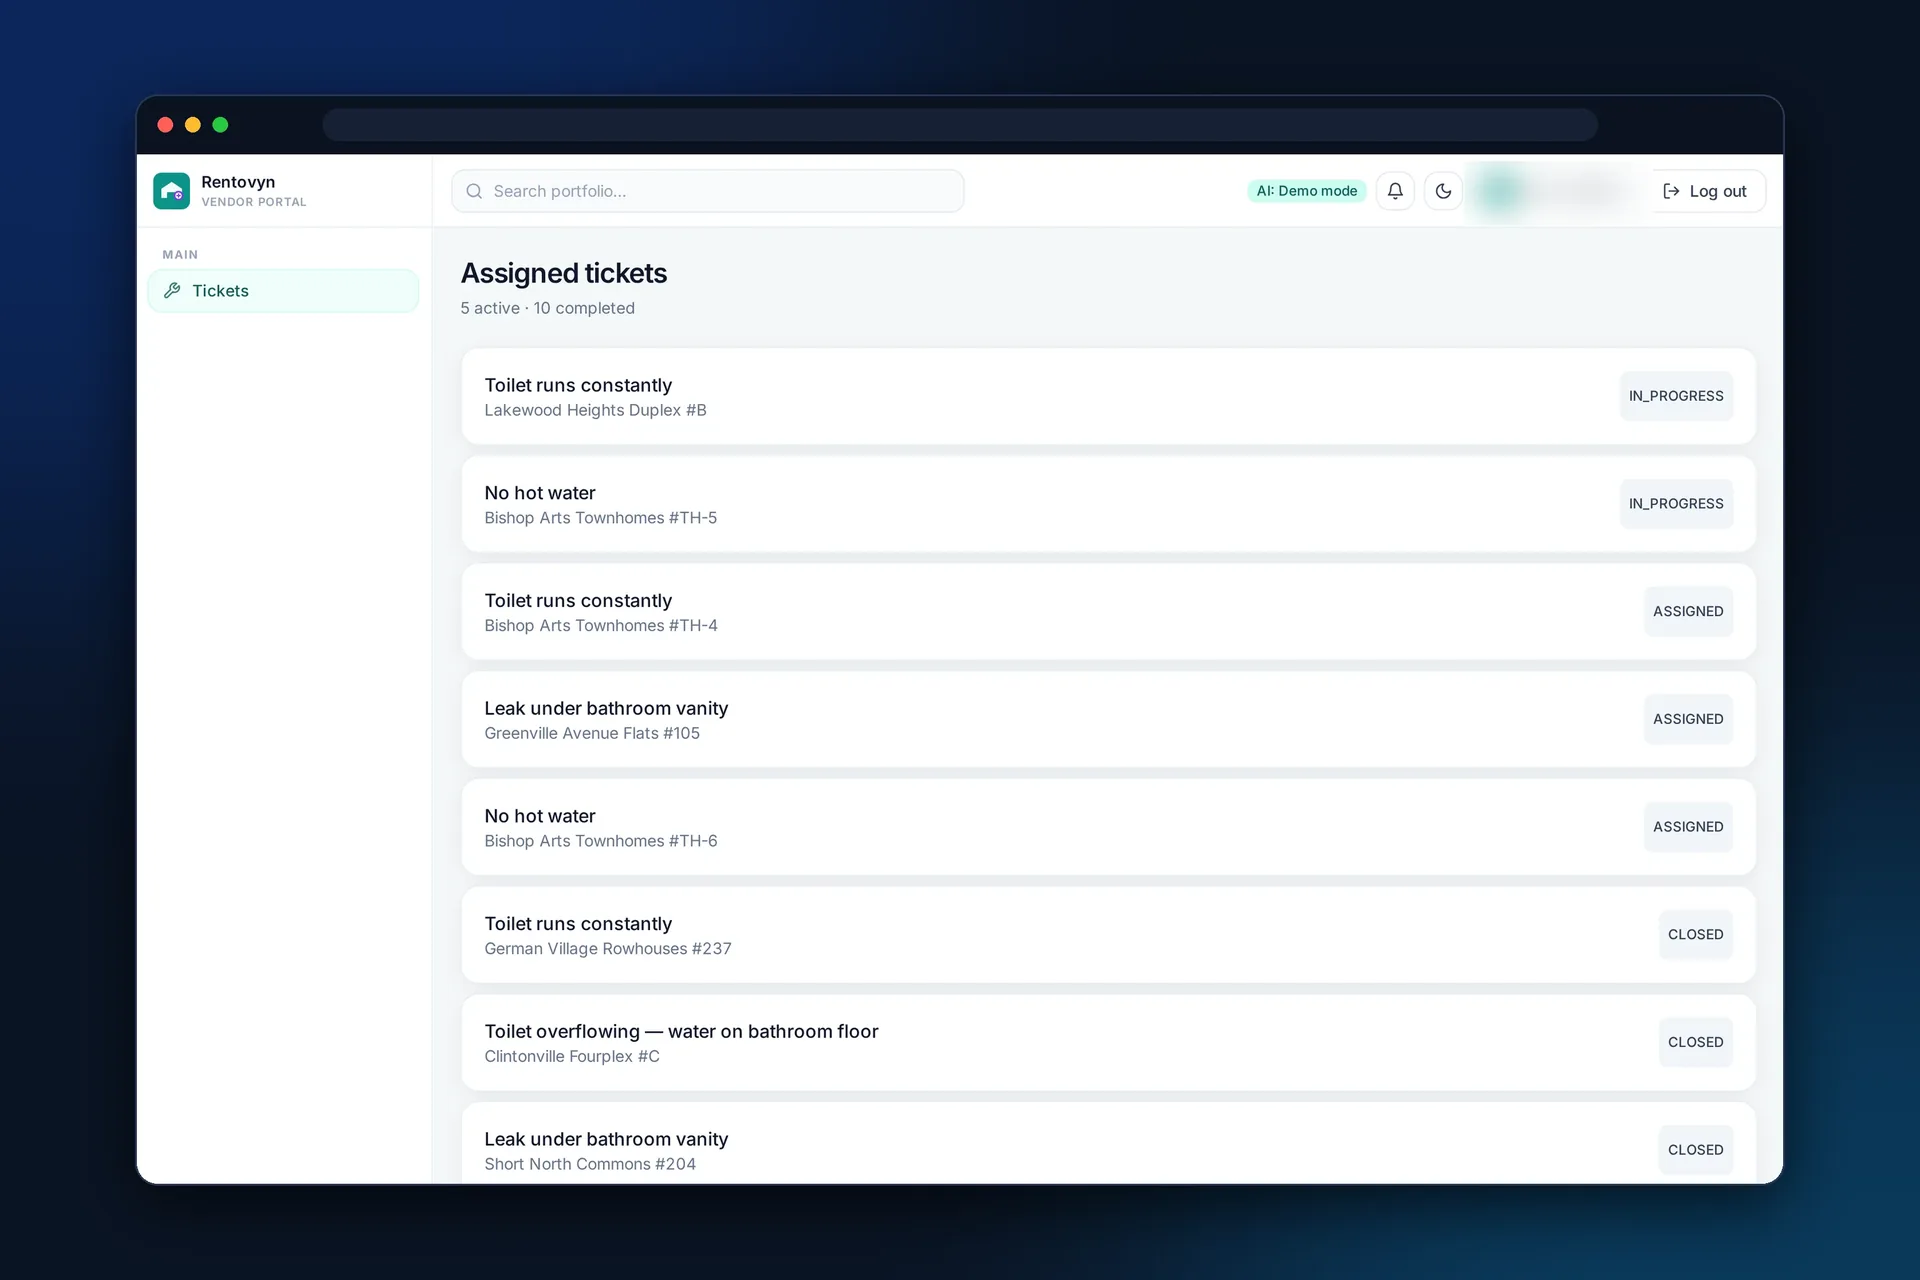Open Bishop Arts Townhomes #TH-5 ticket
1920x1280 pixels.
tap(1108, 504)
